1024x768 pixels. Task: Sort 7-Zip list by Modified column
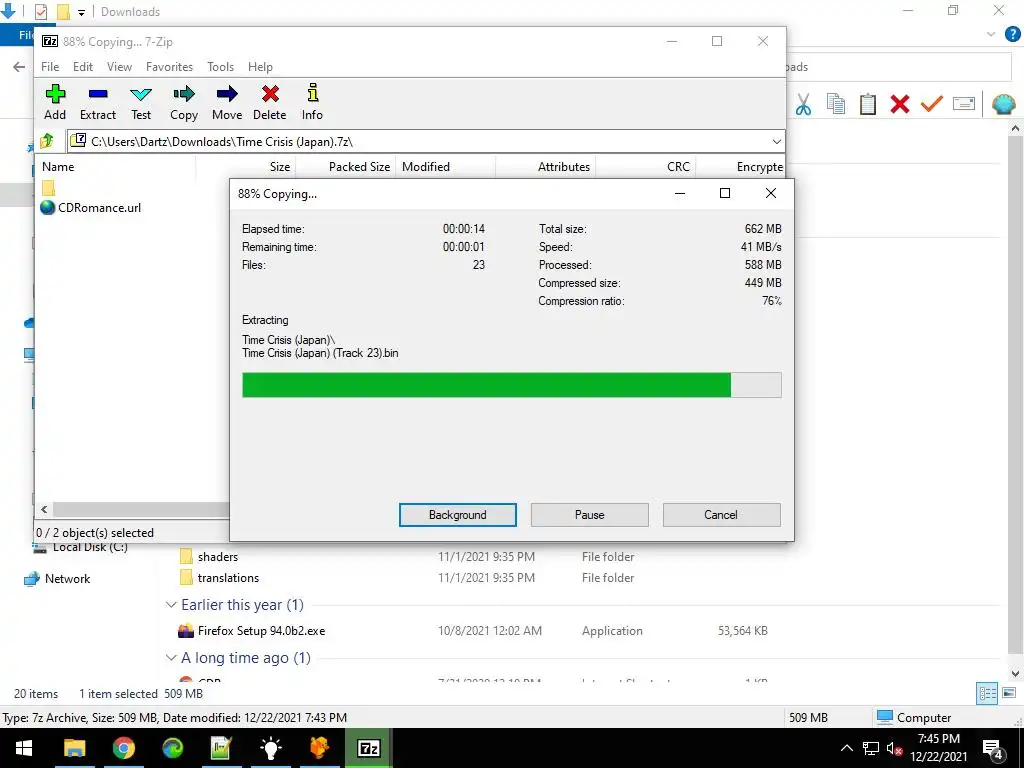445,167
